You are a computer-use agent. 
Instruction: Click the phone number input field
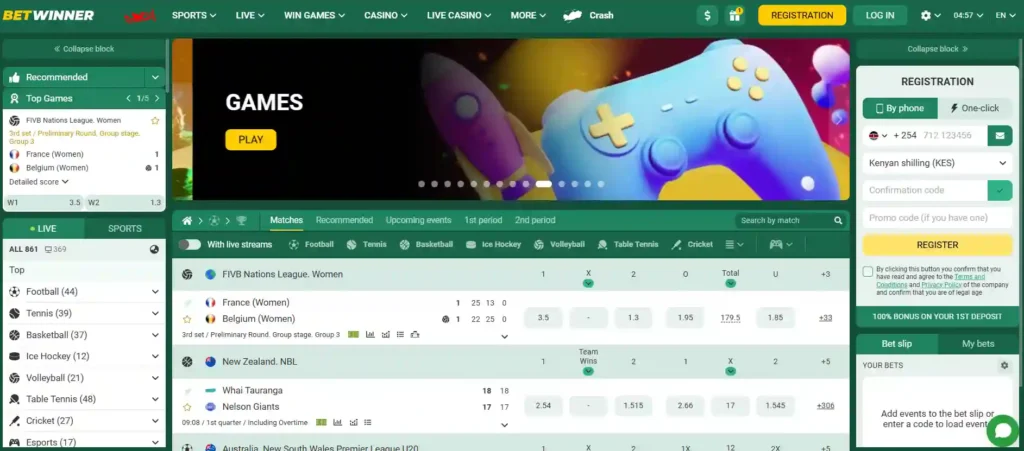pos(952,136)
